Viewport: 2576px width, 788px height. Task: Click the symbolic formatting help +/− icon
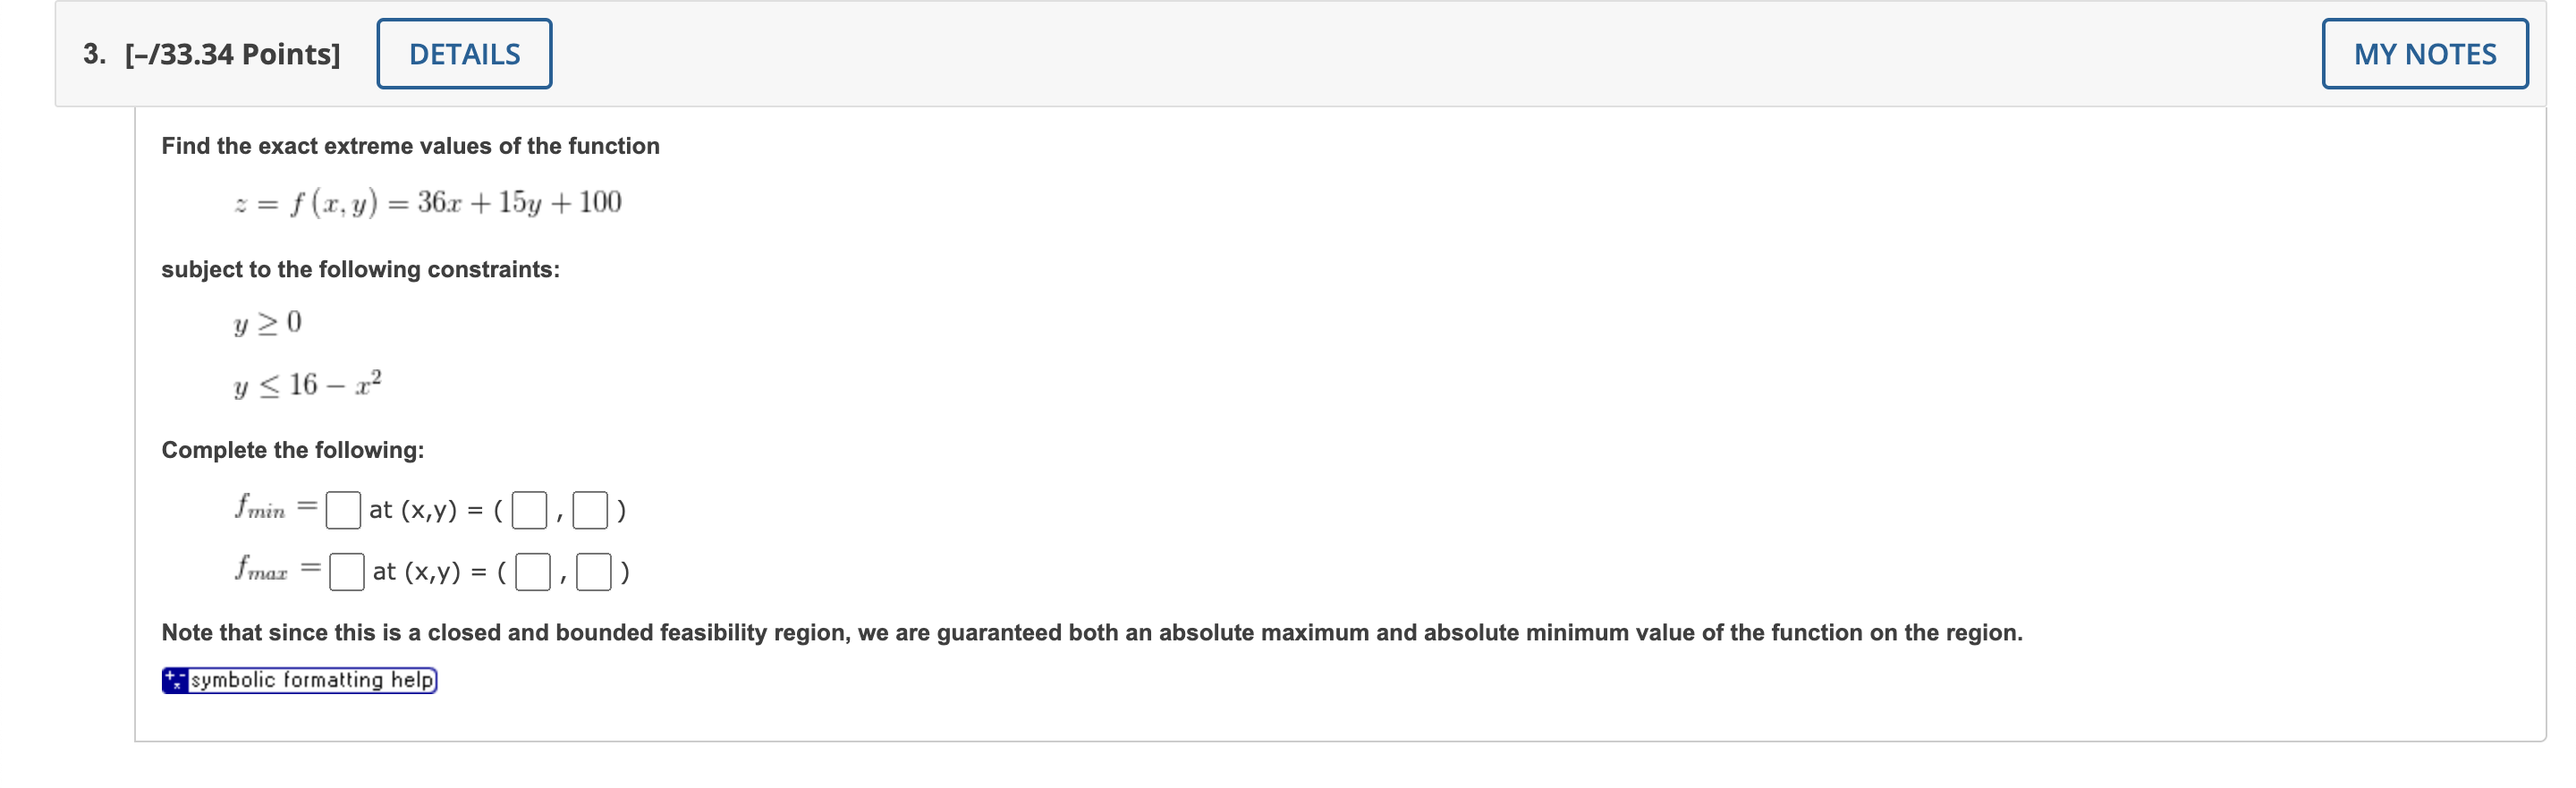(x=174, y=679)
